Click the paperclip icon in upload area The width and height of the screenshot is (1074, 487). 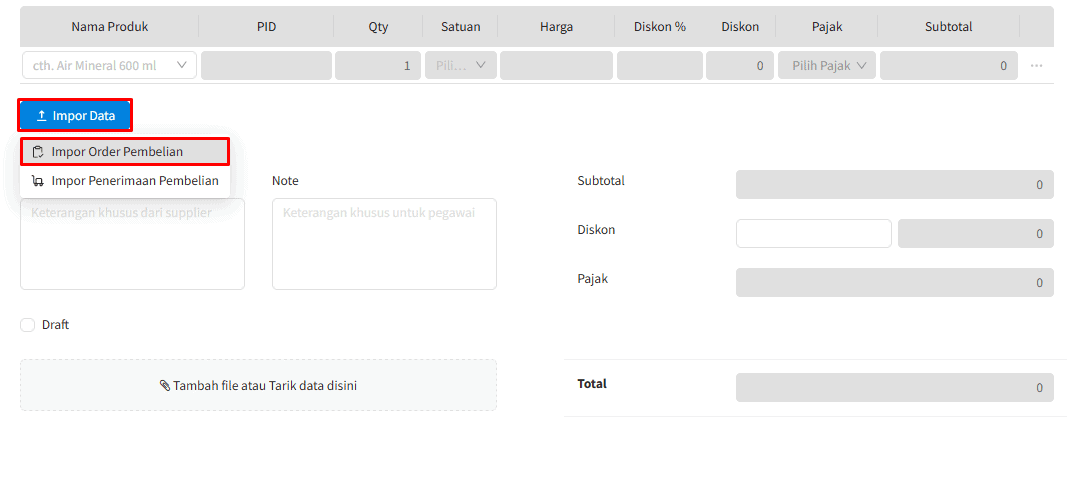coord(164,386)
